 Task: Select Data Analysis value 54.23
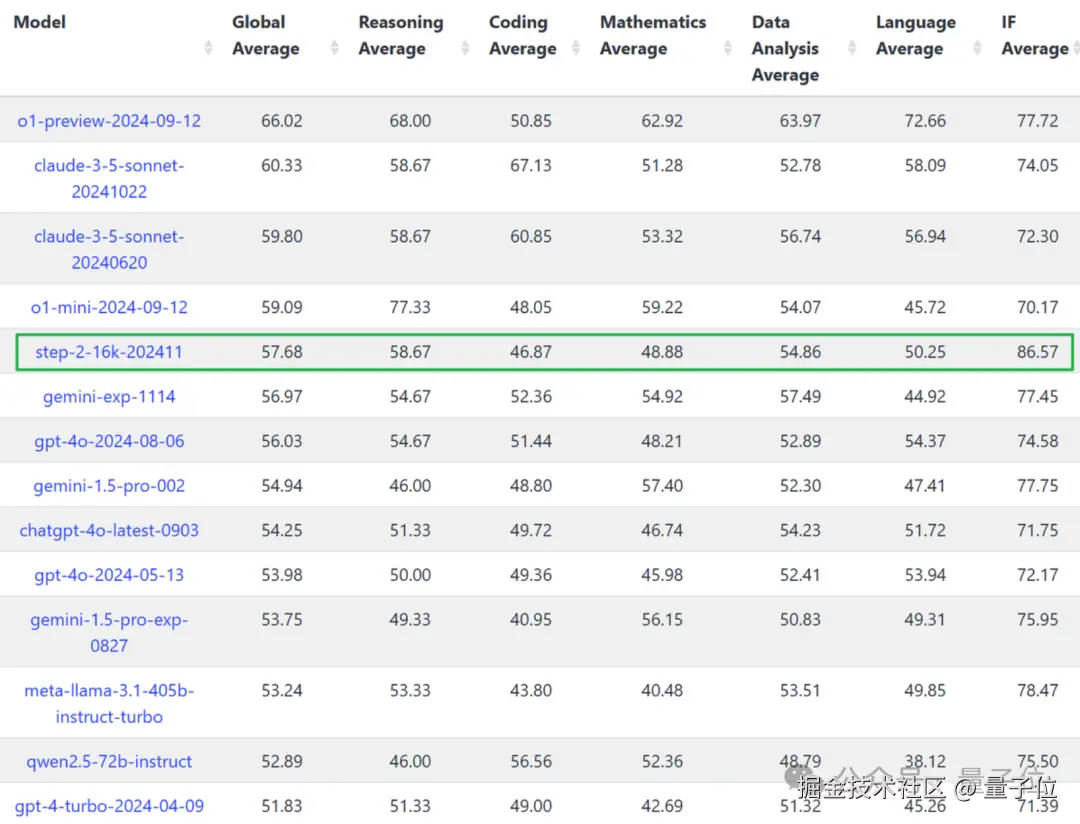800,531
